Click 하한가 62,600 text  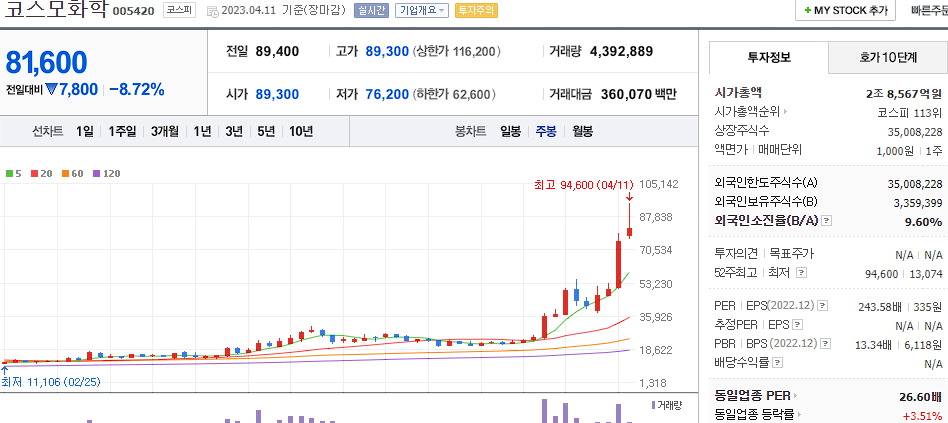click(x=454, y=94)
